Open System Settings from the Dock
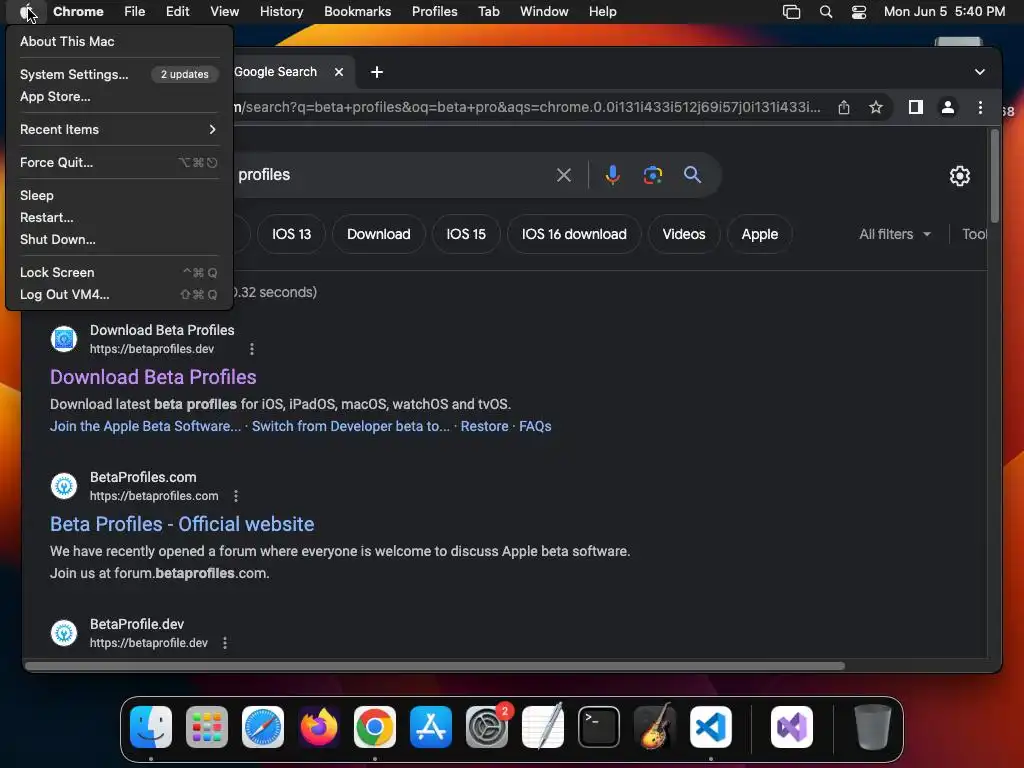 click(487, 727)
